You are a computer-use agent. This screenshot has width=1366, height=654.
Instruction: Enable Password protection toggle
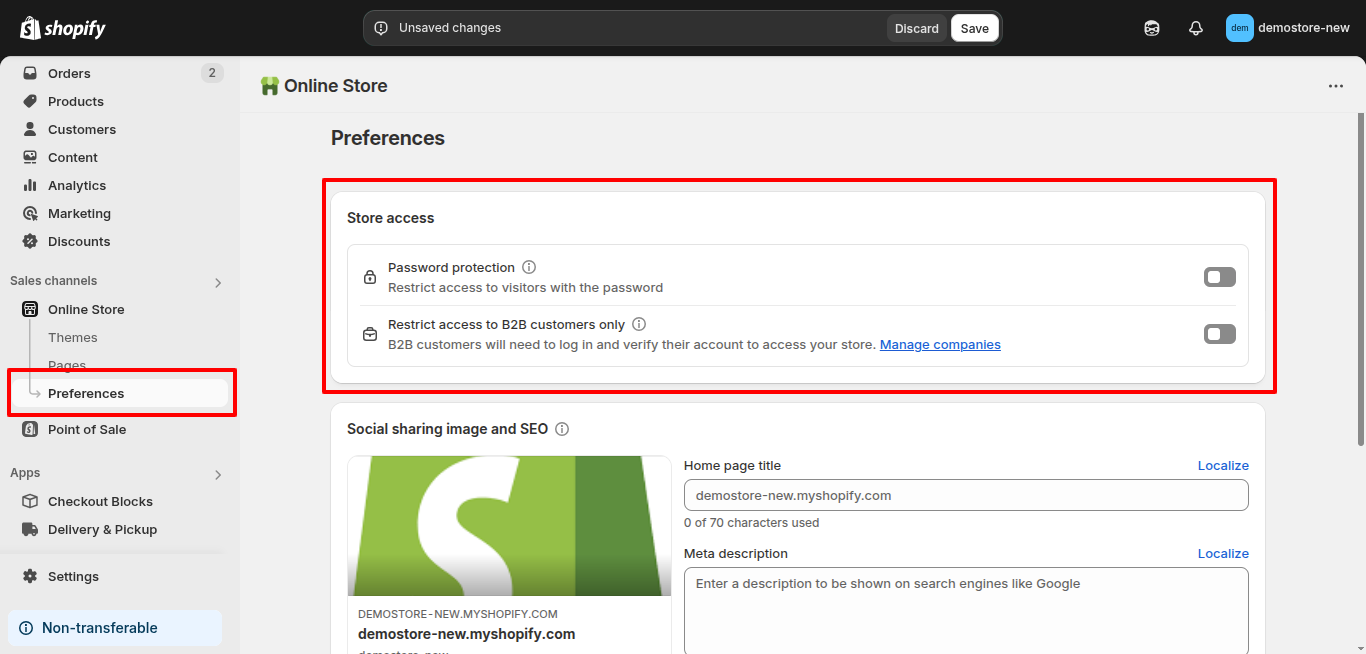coord(1219,277)
